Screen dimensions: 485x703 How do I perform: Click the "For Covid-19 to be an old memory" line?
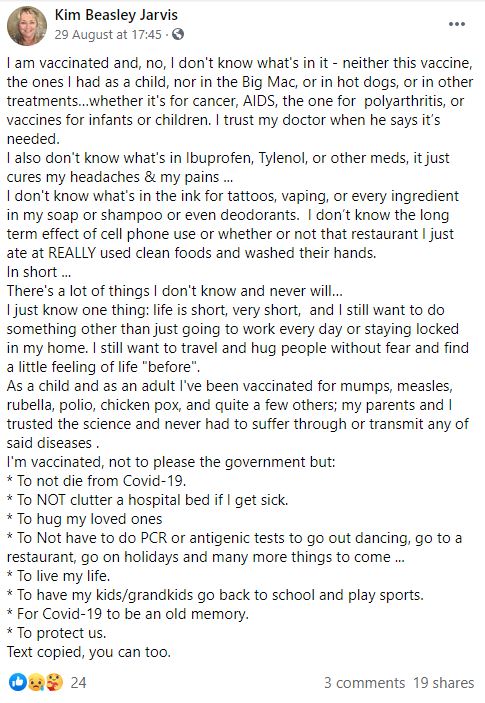coord(128,613)
